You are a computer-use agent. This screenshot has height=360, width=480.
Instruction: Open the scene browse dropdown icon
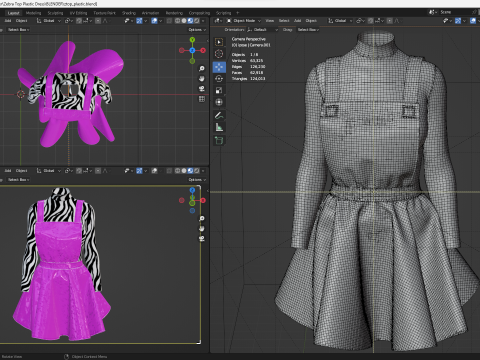[433, 12]
